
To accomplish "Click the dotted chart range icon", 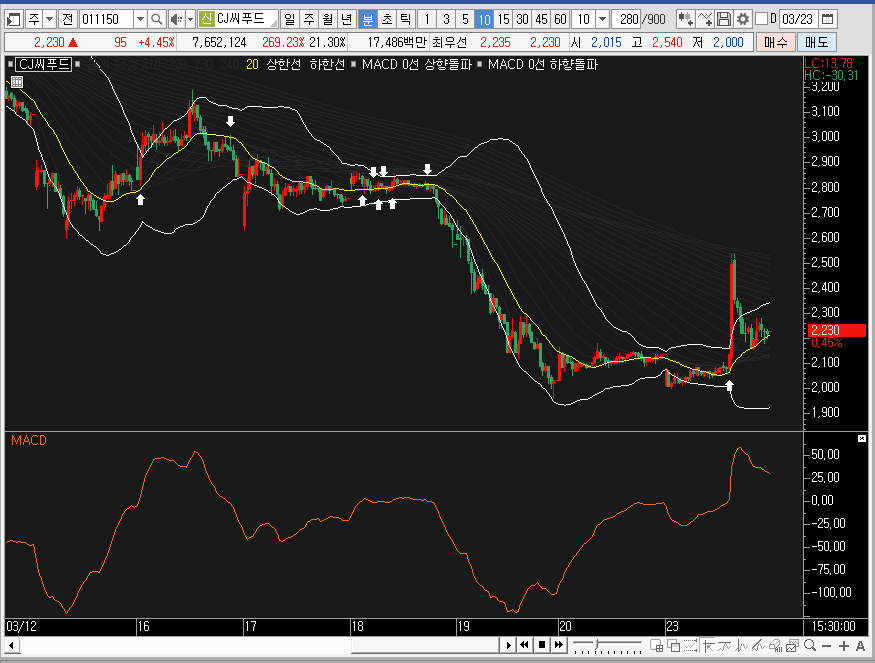I will 690,646.
